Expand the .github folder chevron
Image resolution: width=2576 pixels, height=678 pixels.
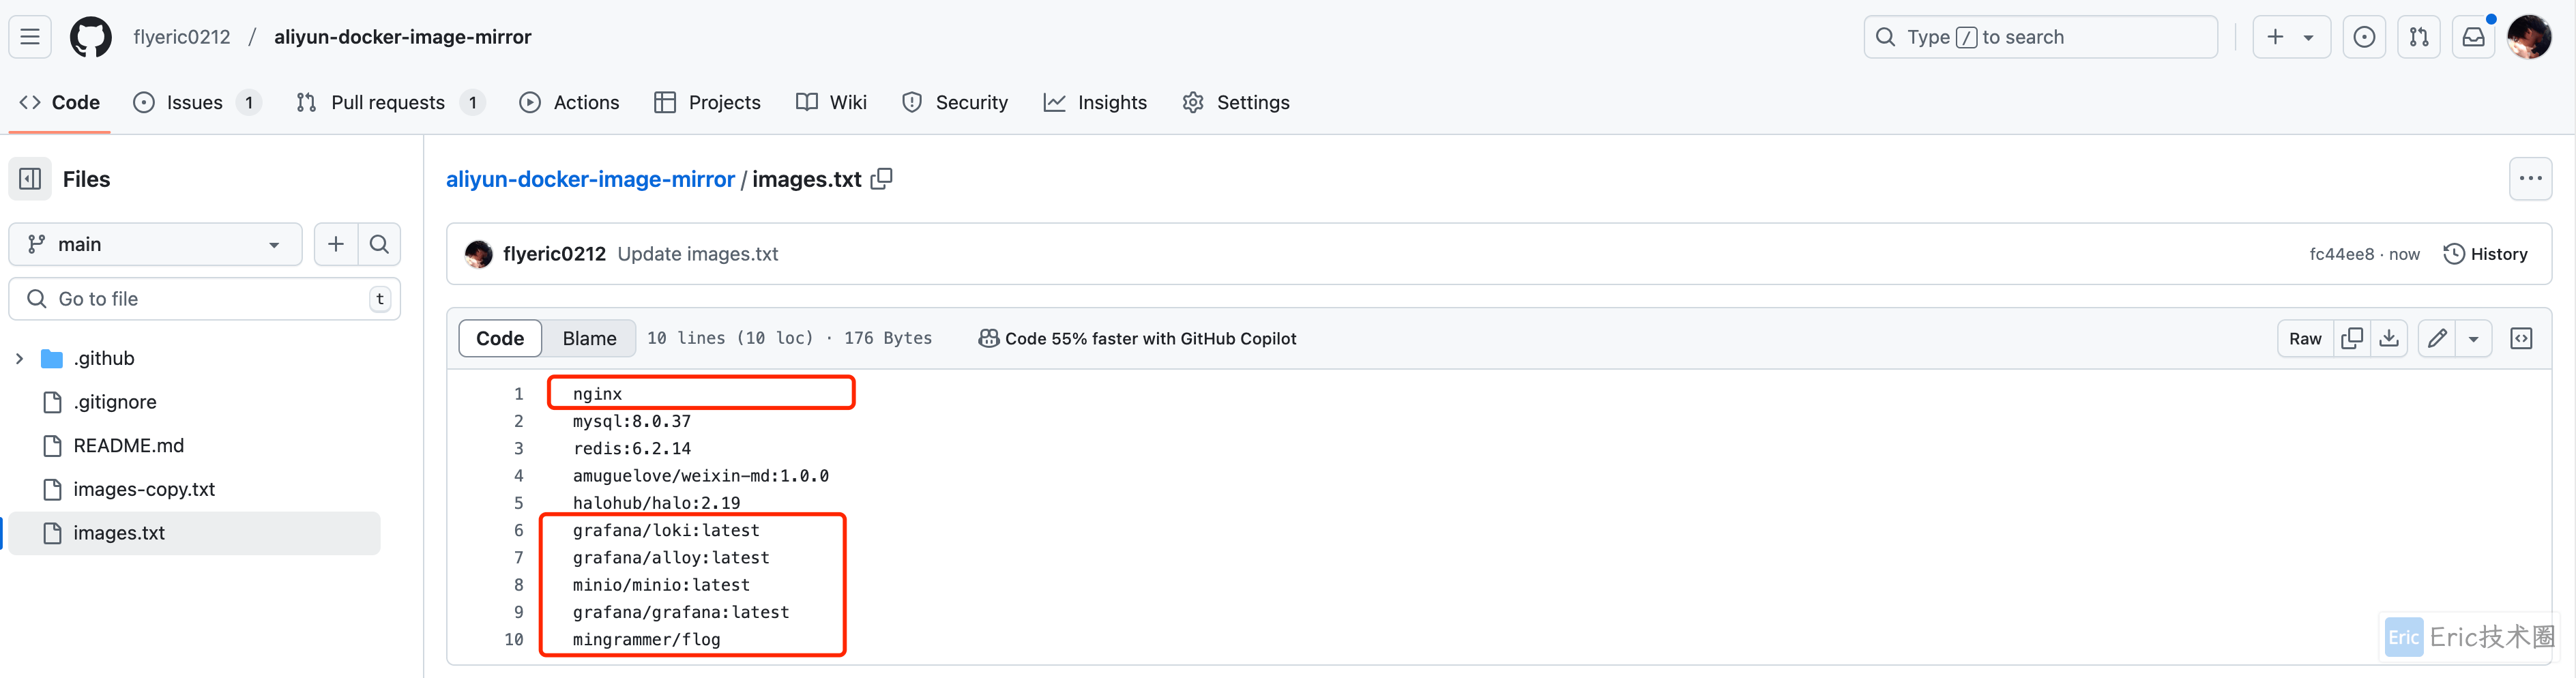pos(20,358)
